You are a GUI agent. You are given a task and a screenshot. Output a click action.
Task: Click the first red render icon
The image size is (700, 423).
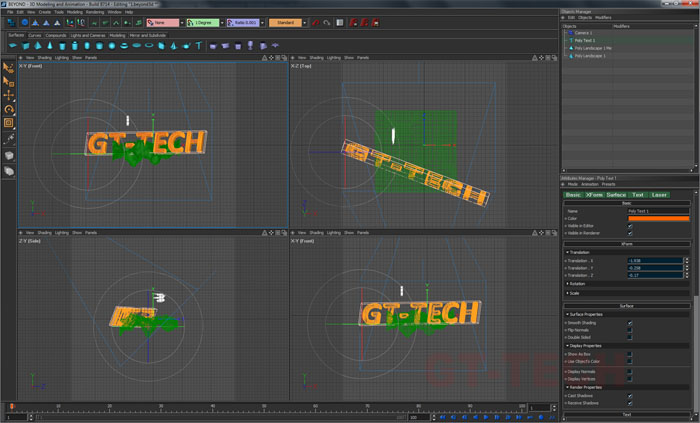click(354, 22)
